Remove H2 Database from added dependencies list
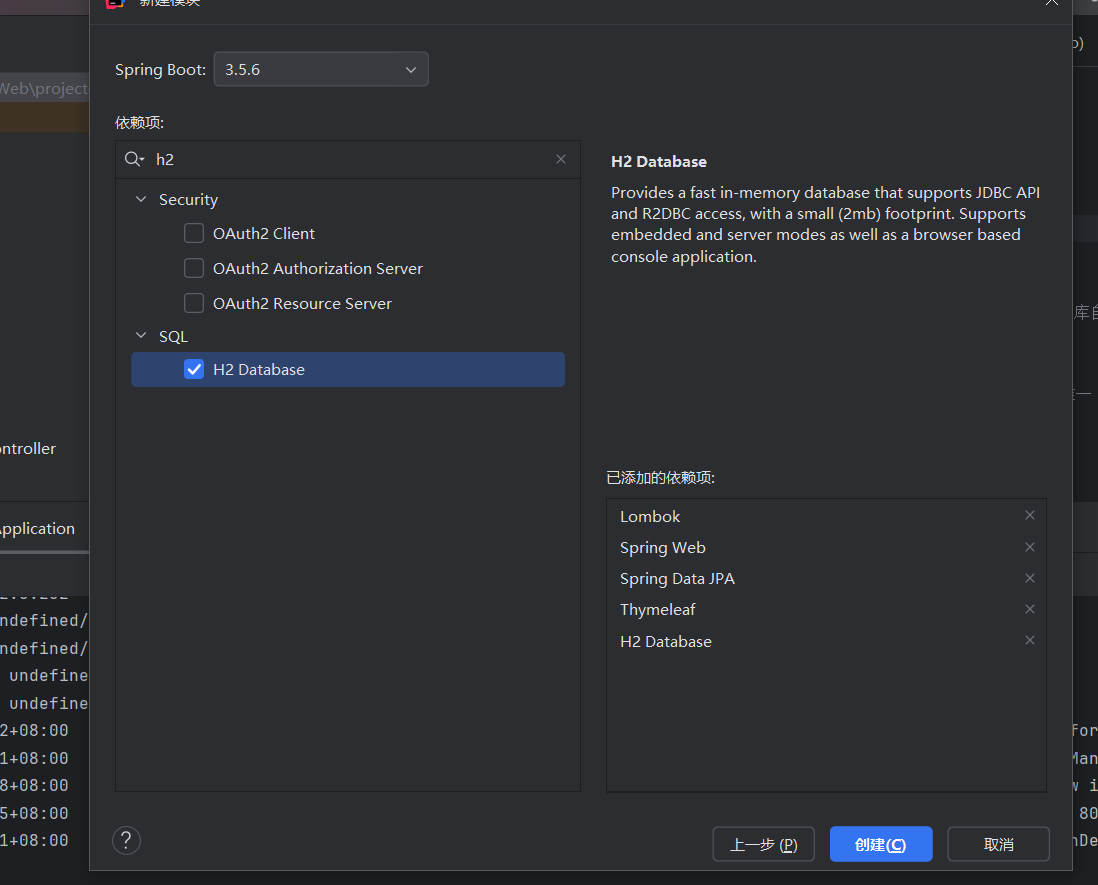The height and width of the screenshot is (885, 1098). [1029, 640]
